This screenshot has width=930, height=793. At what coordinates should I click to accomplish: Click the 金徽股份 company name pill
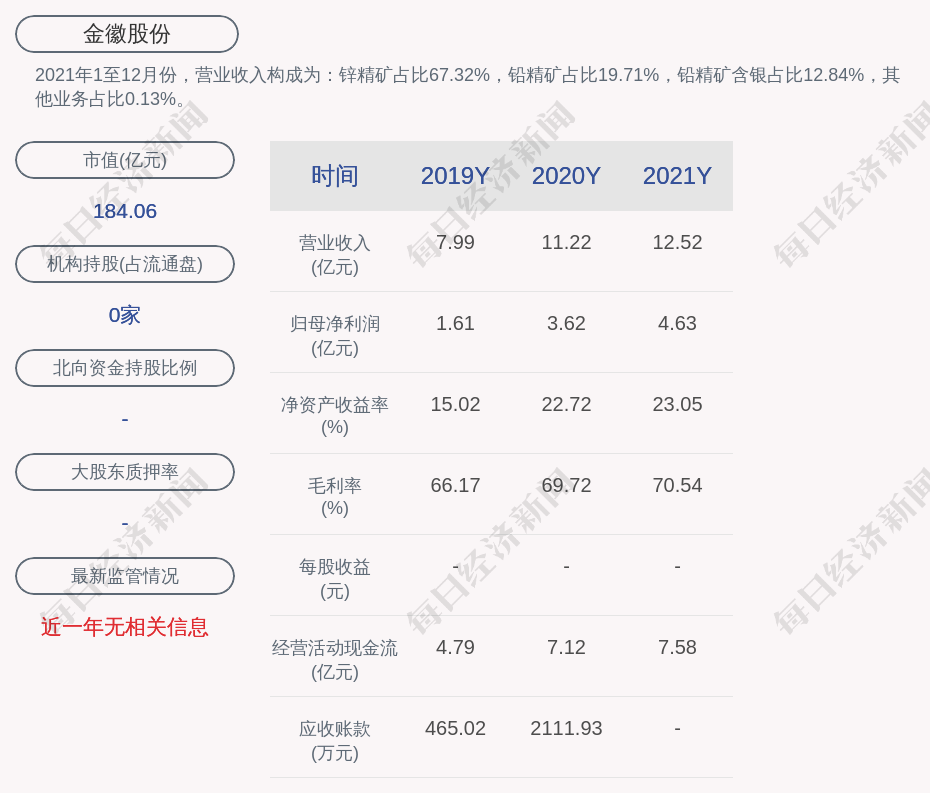pyautogui.click(x=127, y=34)
